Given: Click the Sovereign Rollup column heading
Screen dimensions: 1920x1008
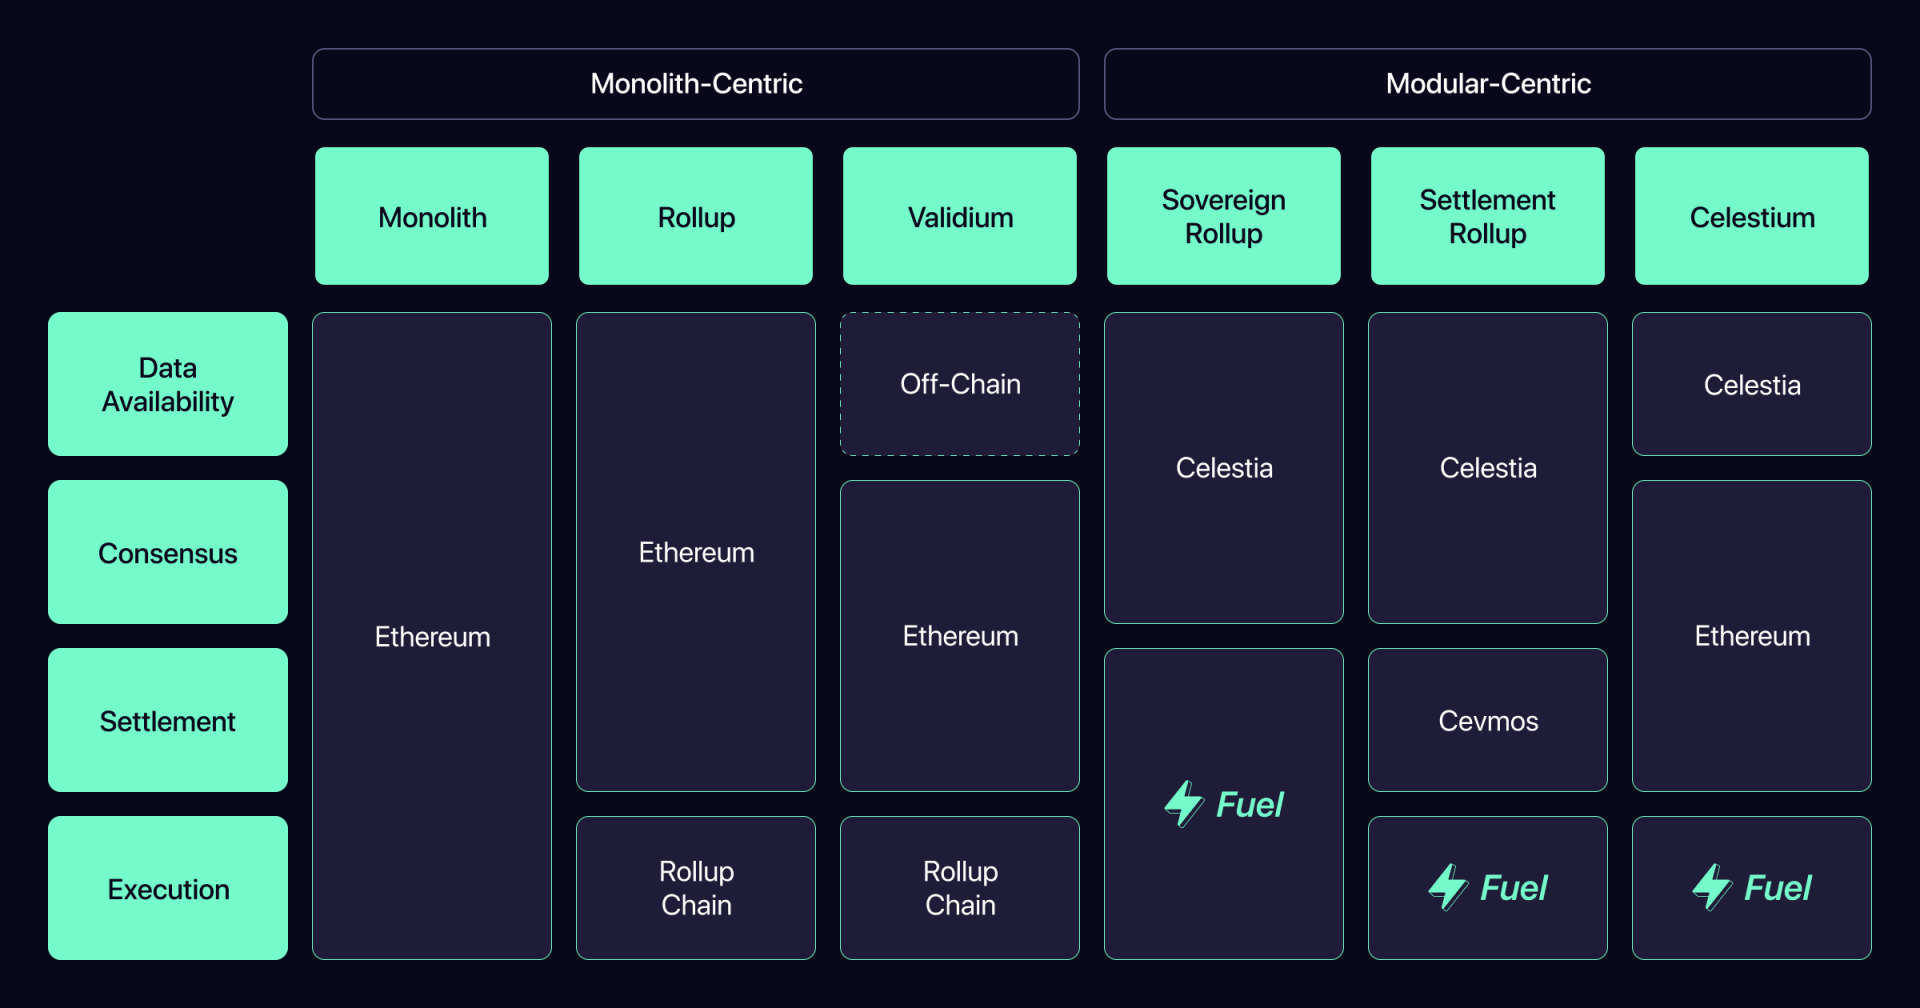Looking at the screenshot, I should (1224, 216).
